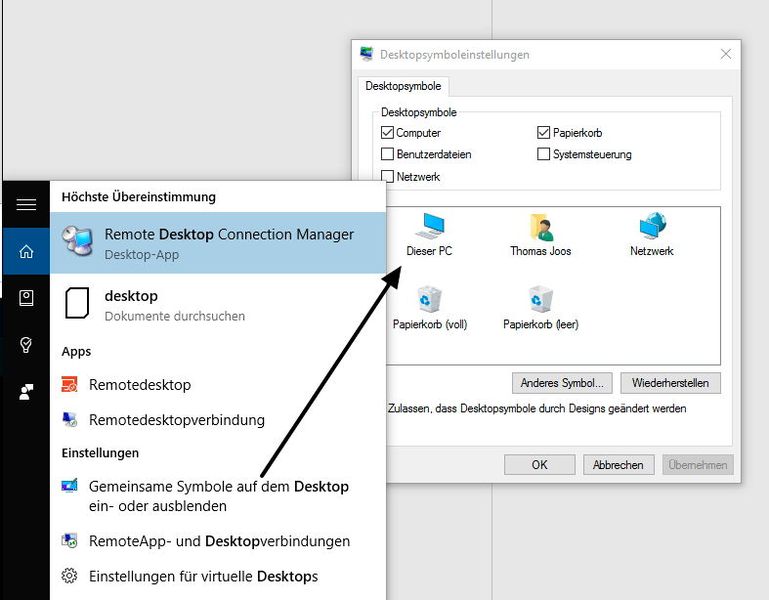Open the Notebook icon in the search sidebar
This screenshot has width=769, height=600.
(x=26, y=298)
